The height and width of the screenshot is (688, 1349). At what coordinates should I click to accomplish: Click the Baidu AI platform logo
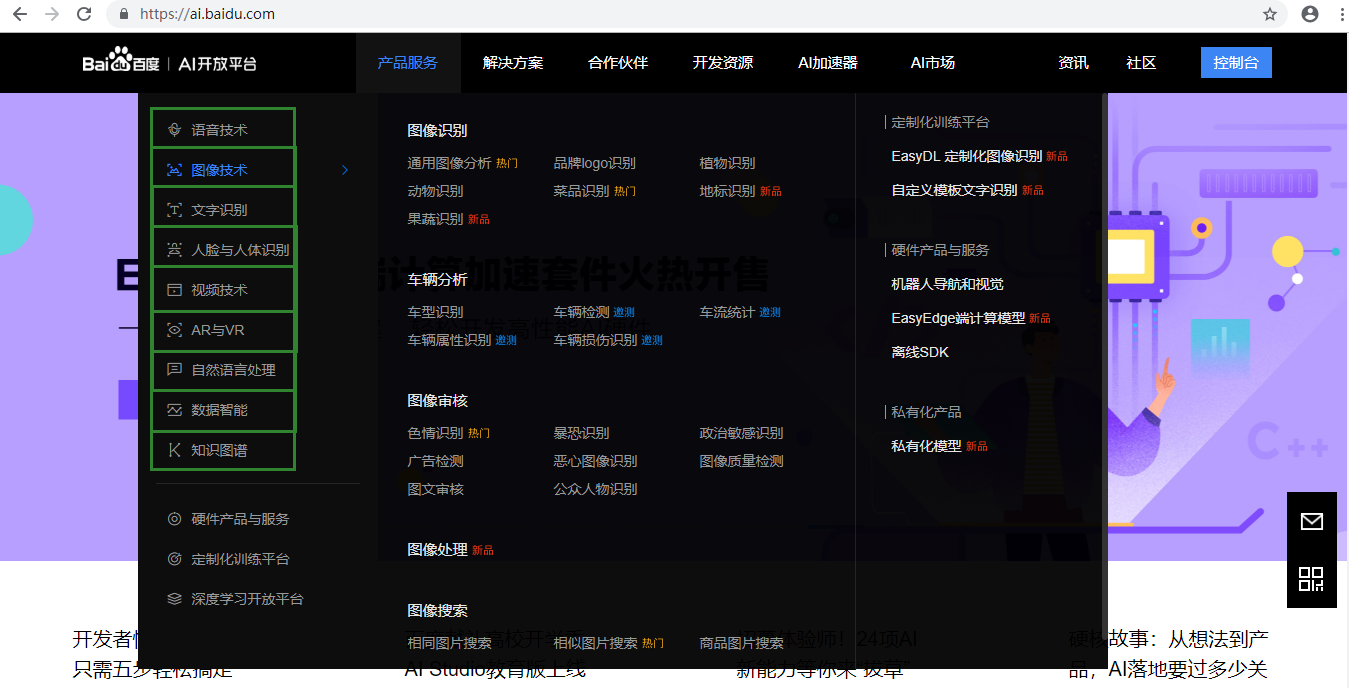click(x=170, y=62)
